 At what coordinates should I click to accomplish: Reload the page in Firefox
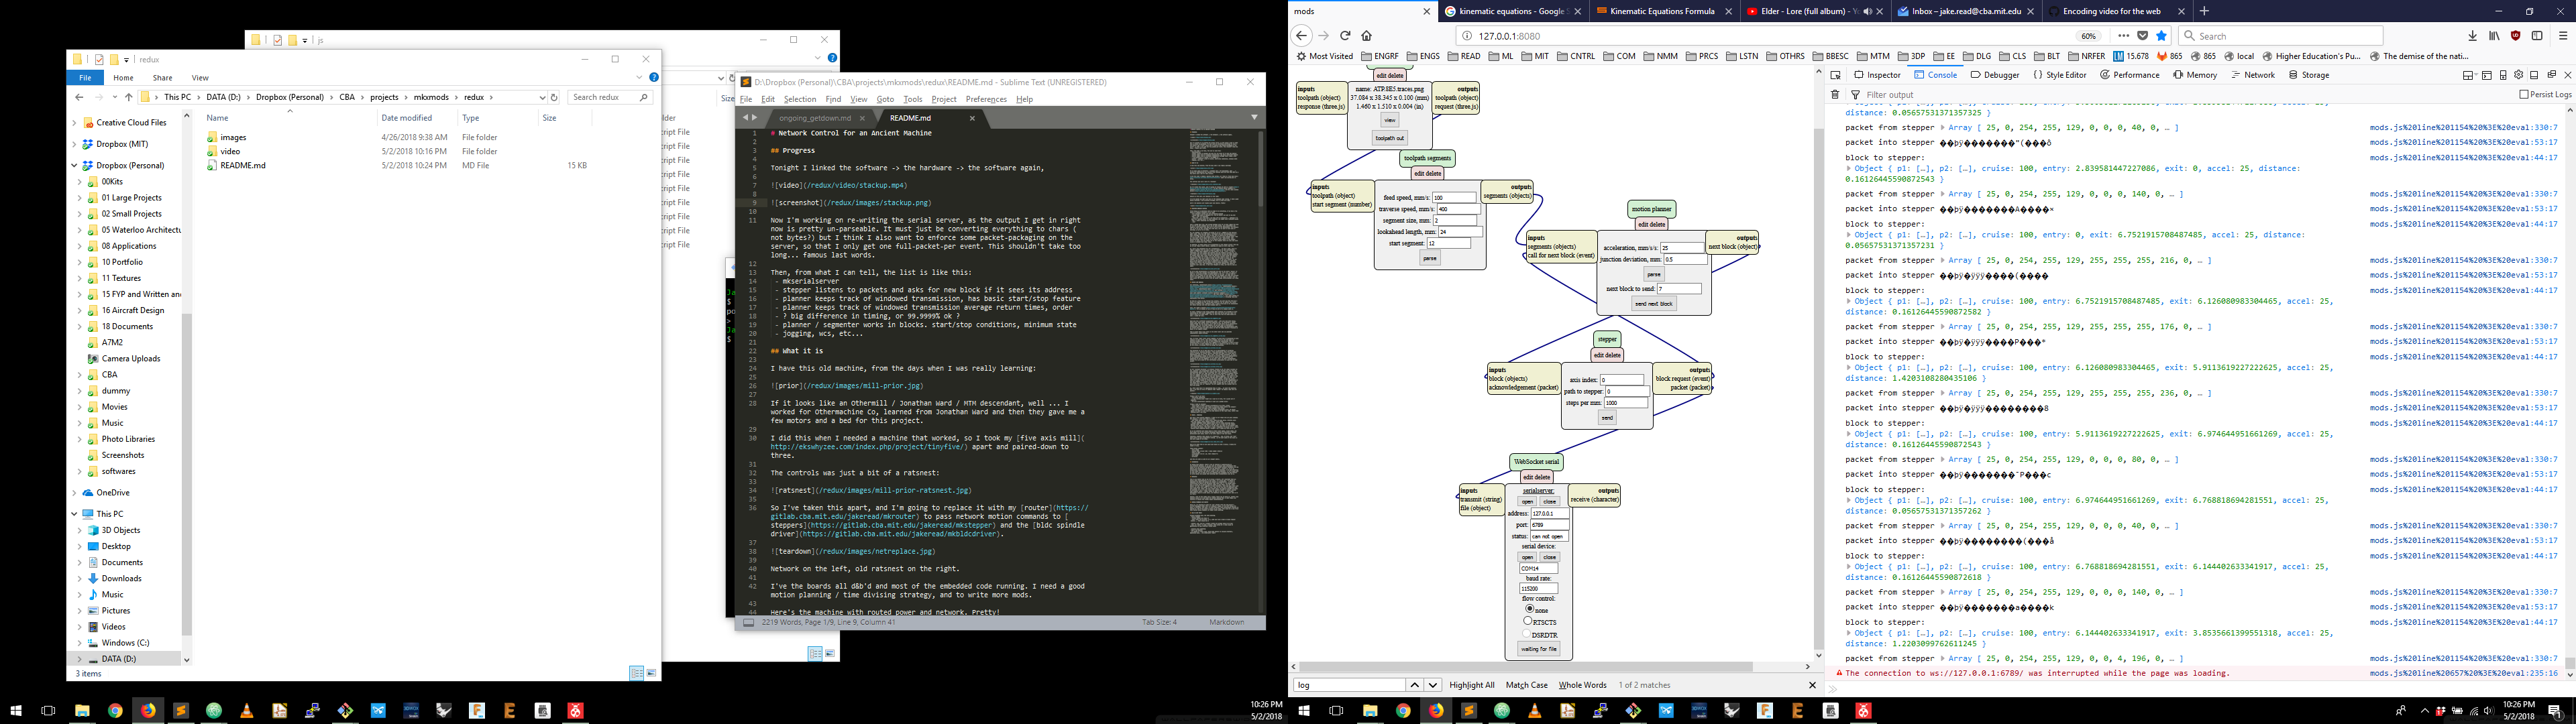[x=1345, y=36]
